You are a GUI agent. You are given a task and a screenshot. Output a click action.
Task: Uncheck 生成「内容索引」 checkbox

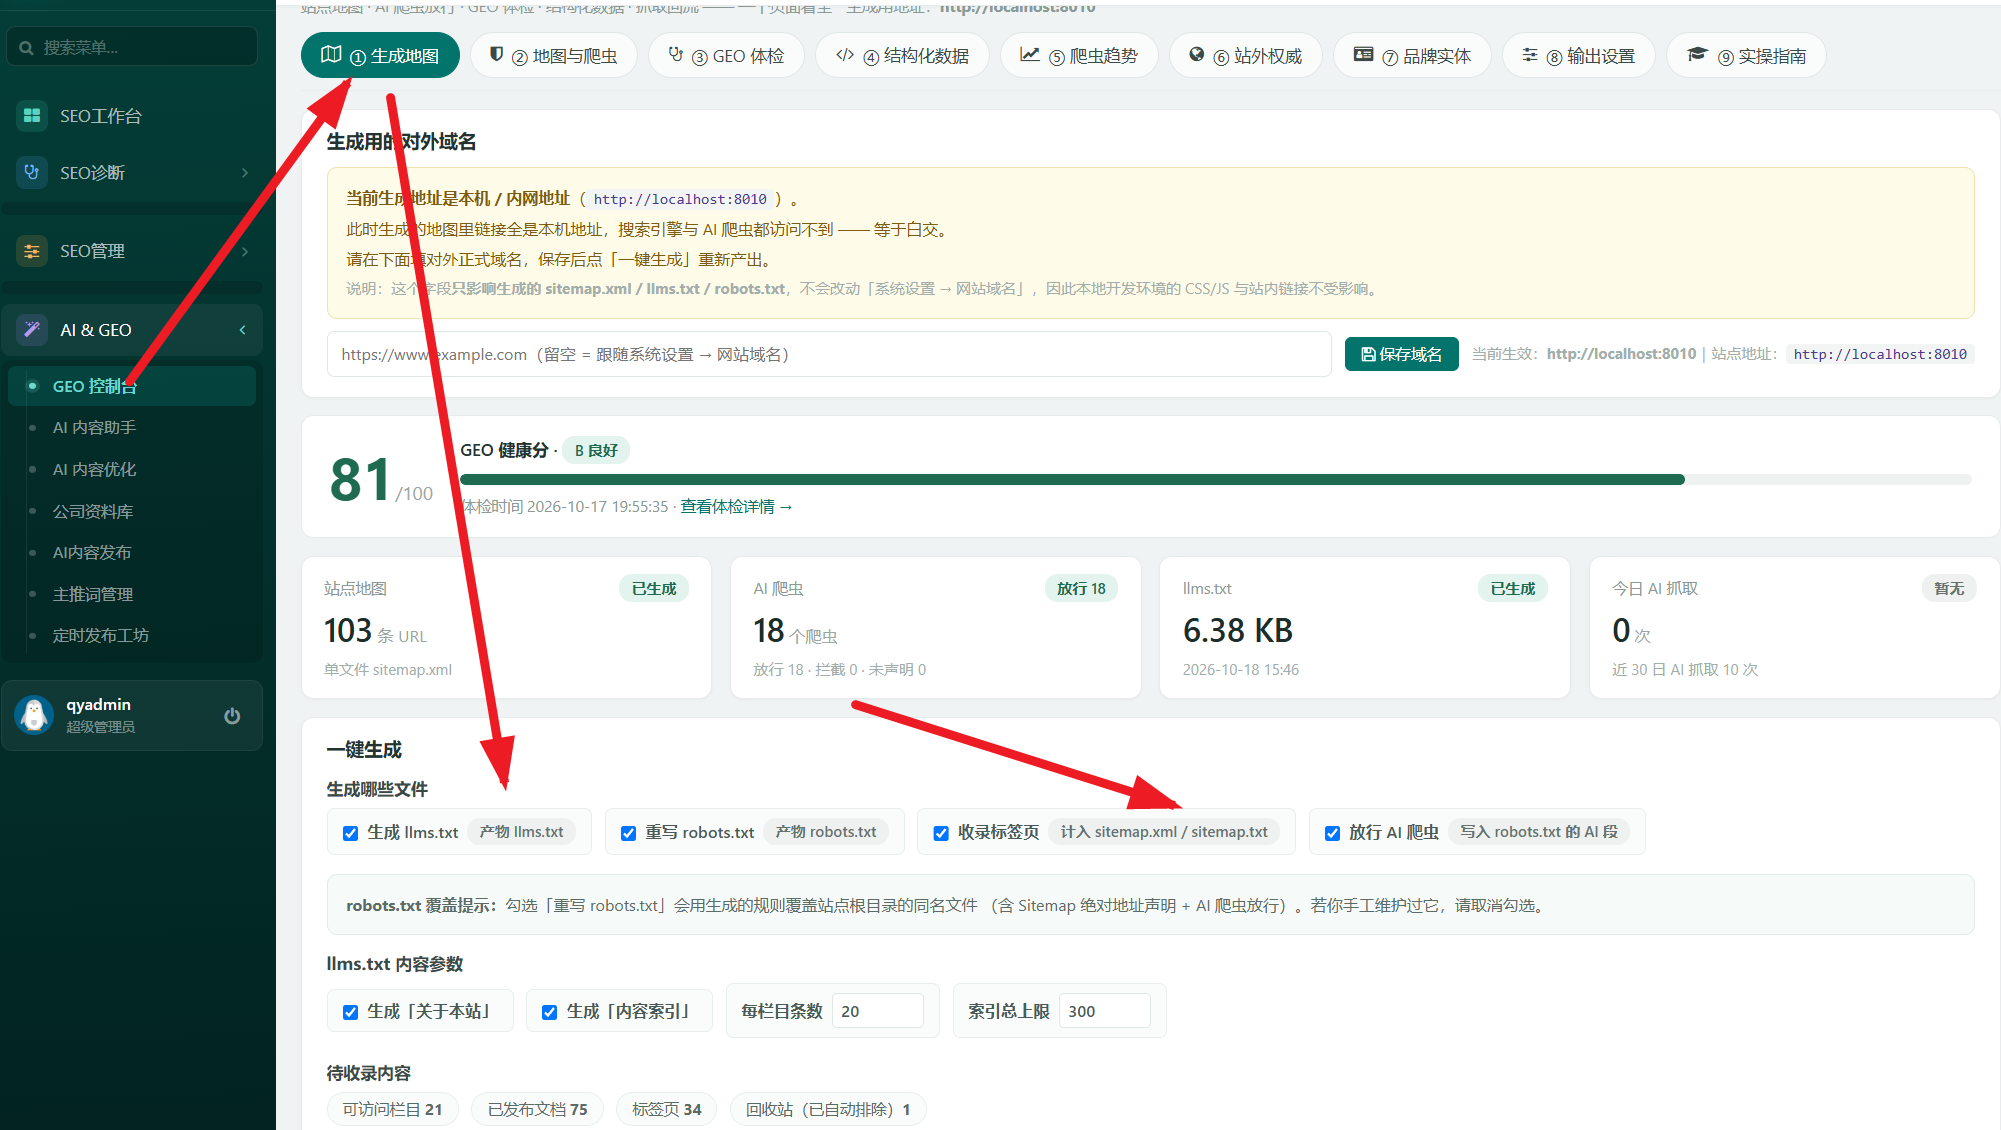coord(549,1012)
